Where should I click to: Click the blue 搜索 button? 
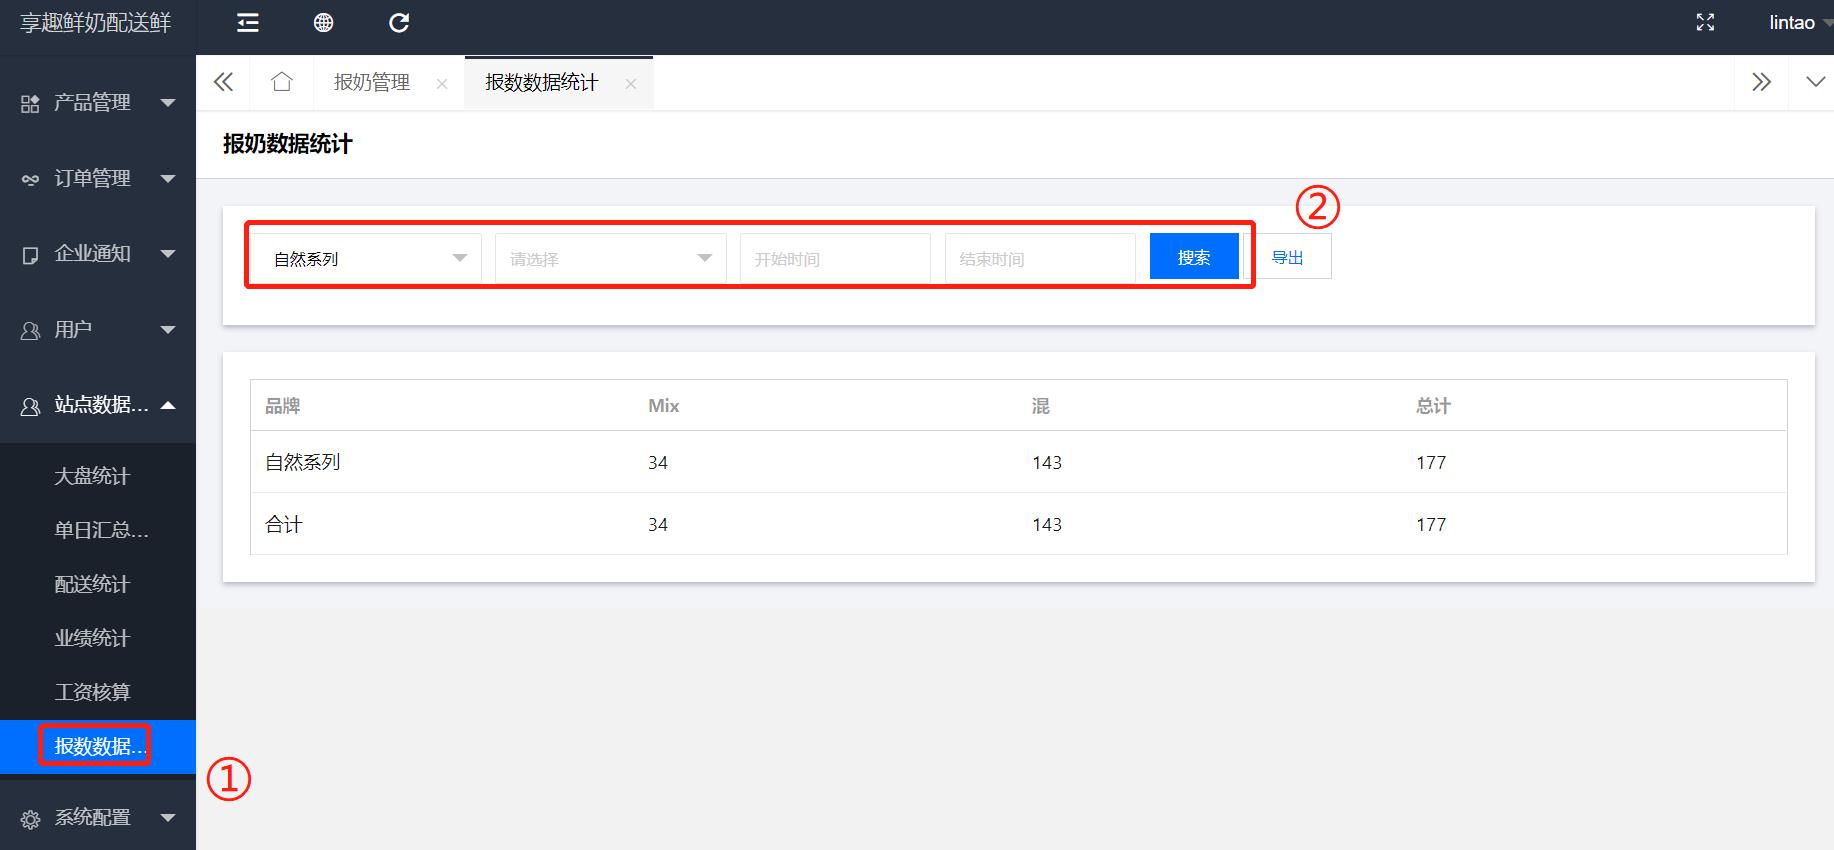click(1194, 257)
